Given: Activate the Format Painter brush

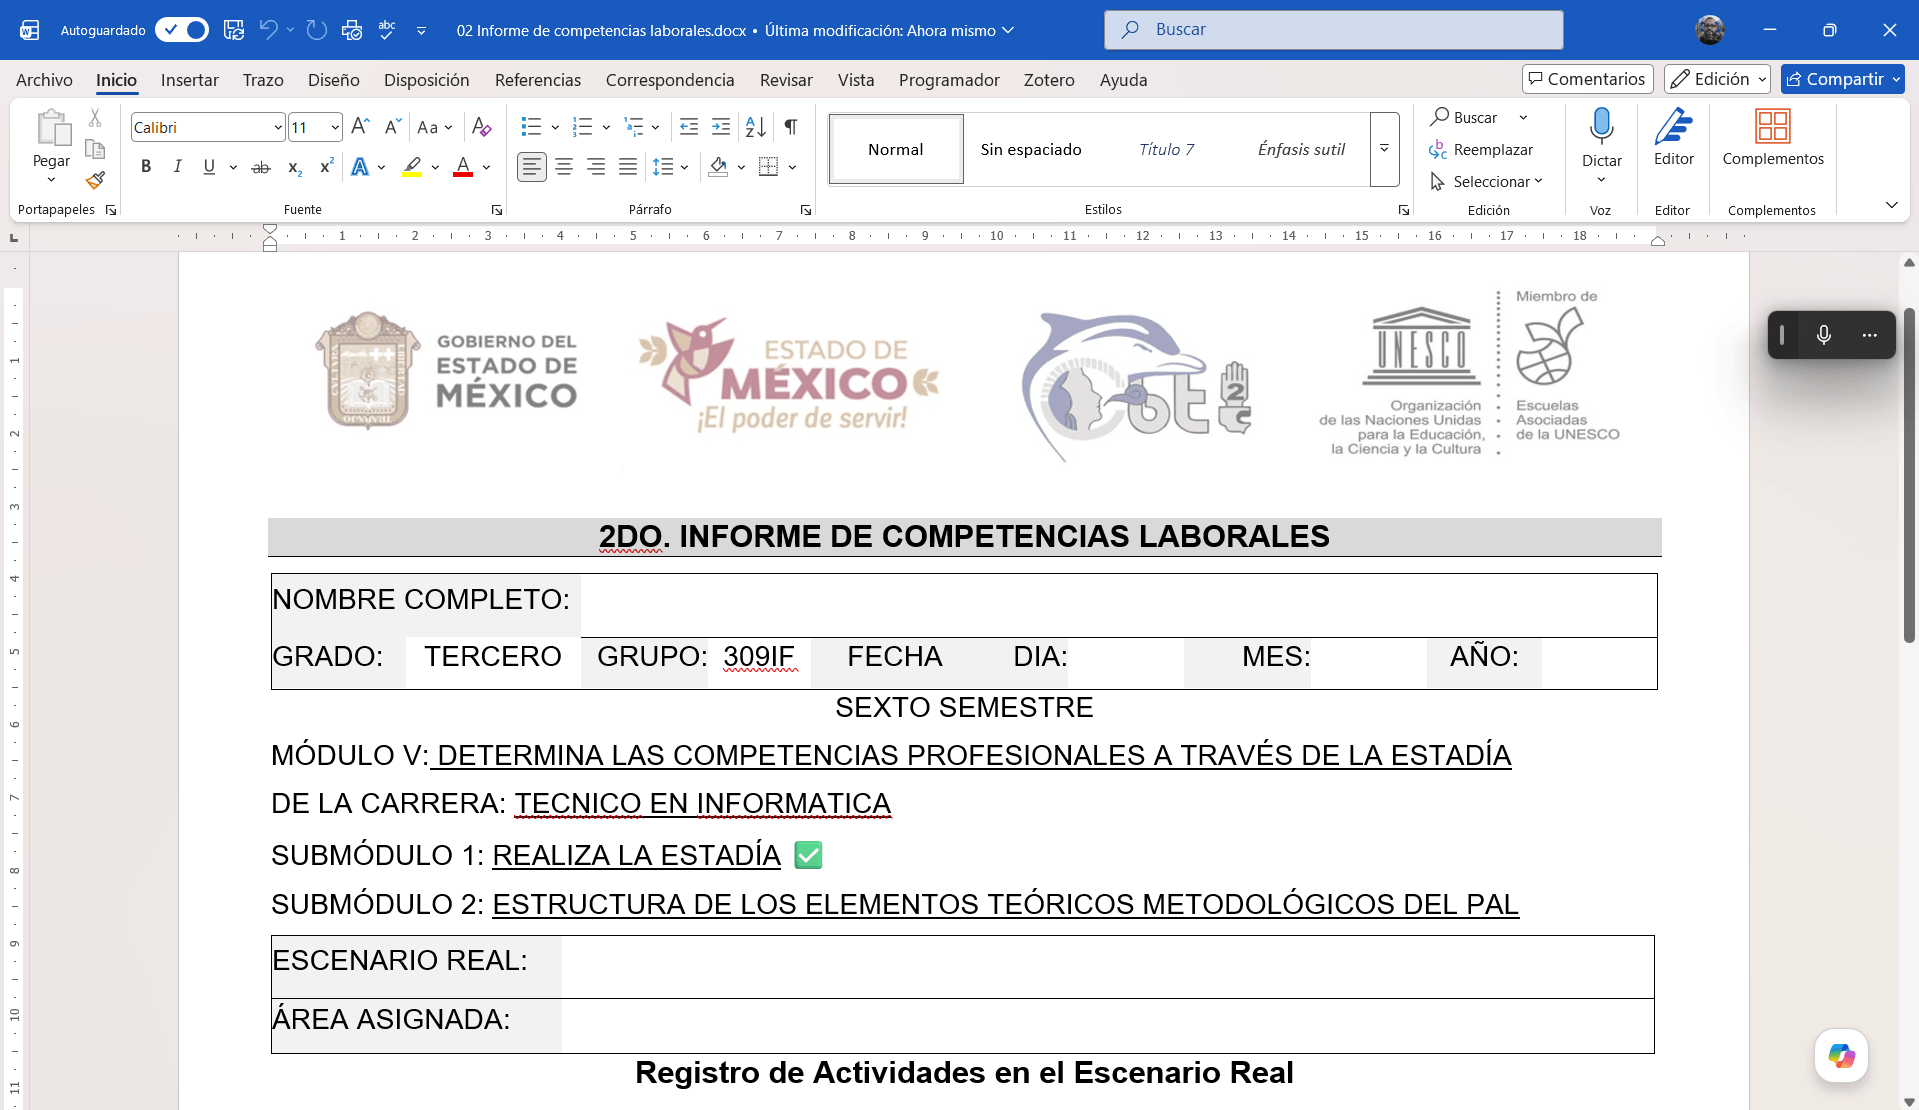Looking at the screenshot, I should coord(95,180).
